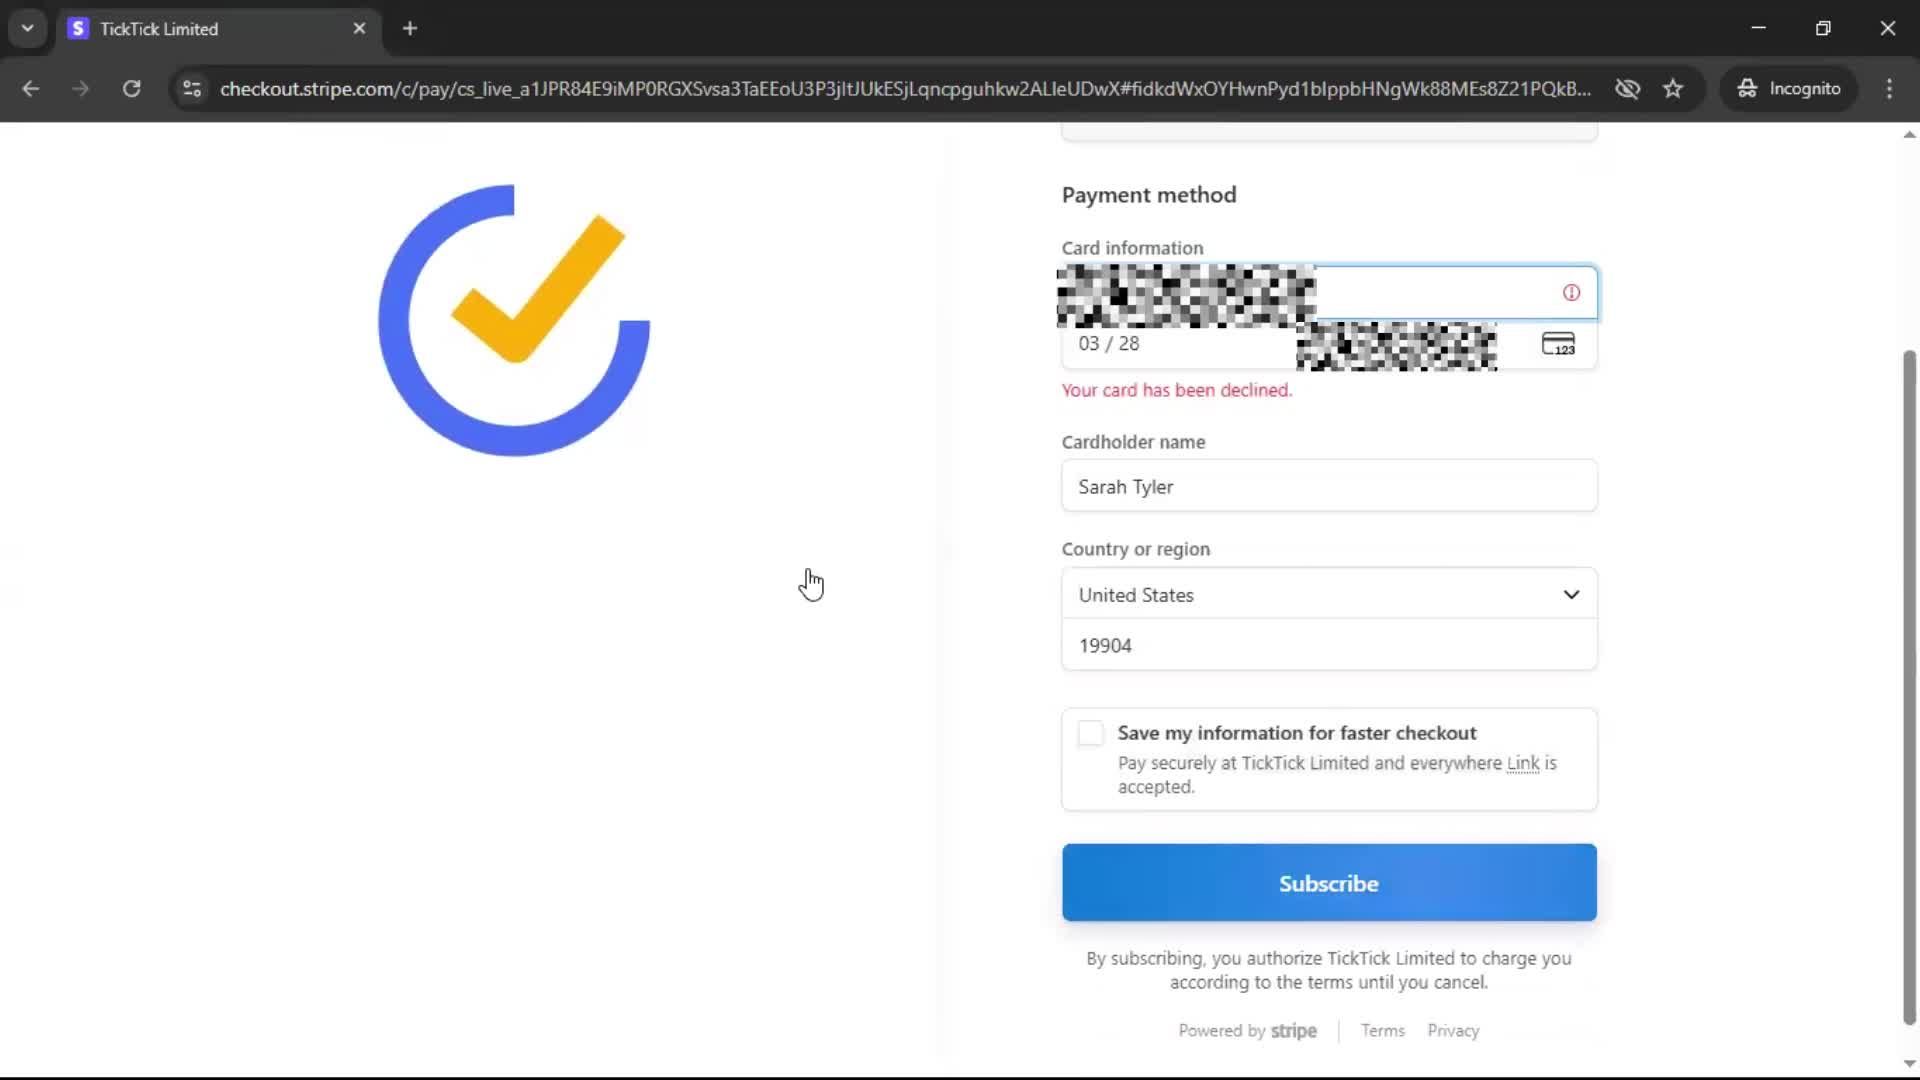Open the Chrome three-dot menu
Screen dimensions: 1920x1080
pyautogui.click(x=1889, y=89)
